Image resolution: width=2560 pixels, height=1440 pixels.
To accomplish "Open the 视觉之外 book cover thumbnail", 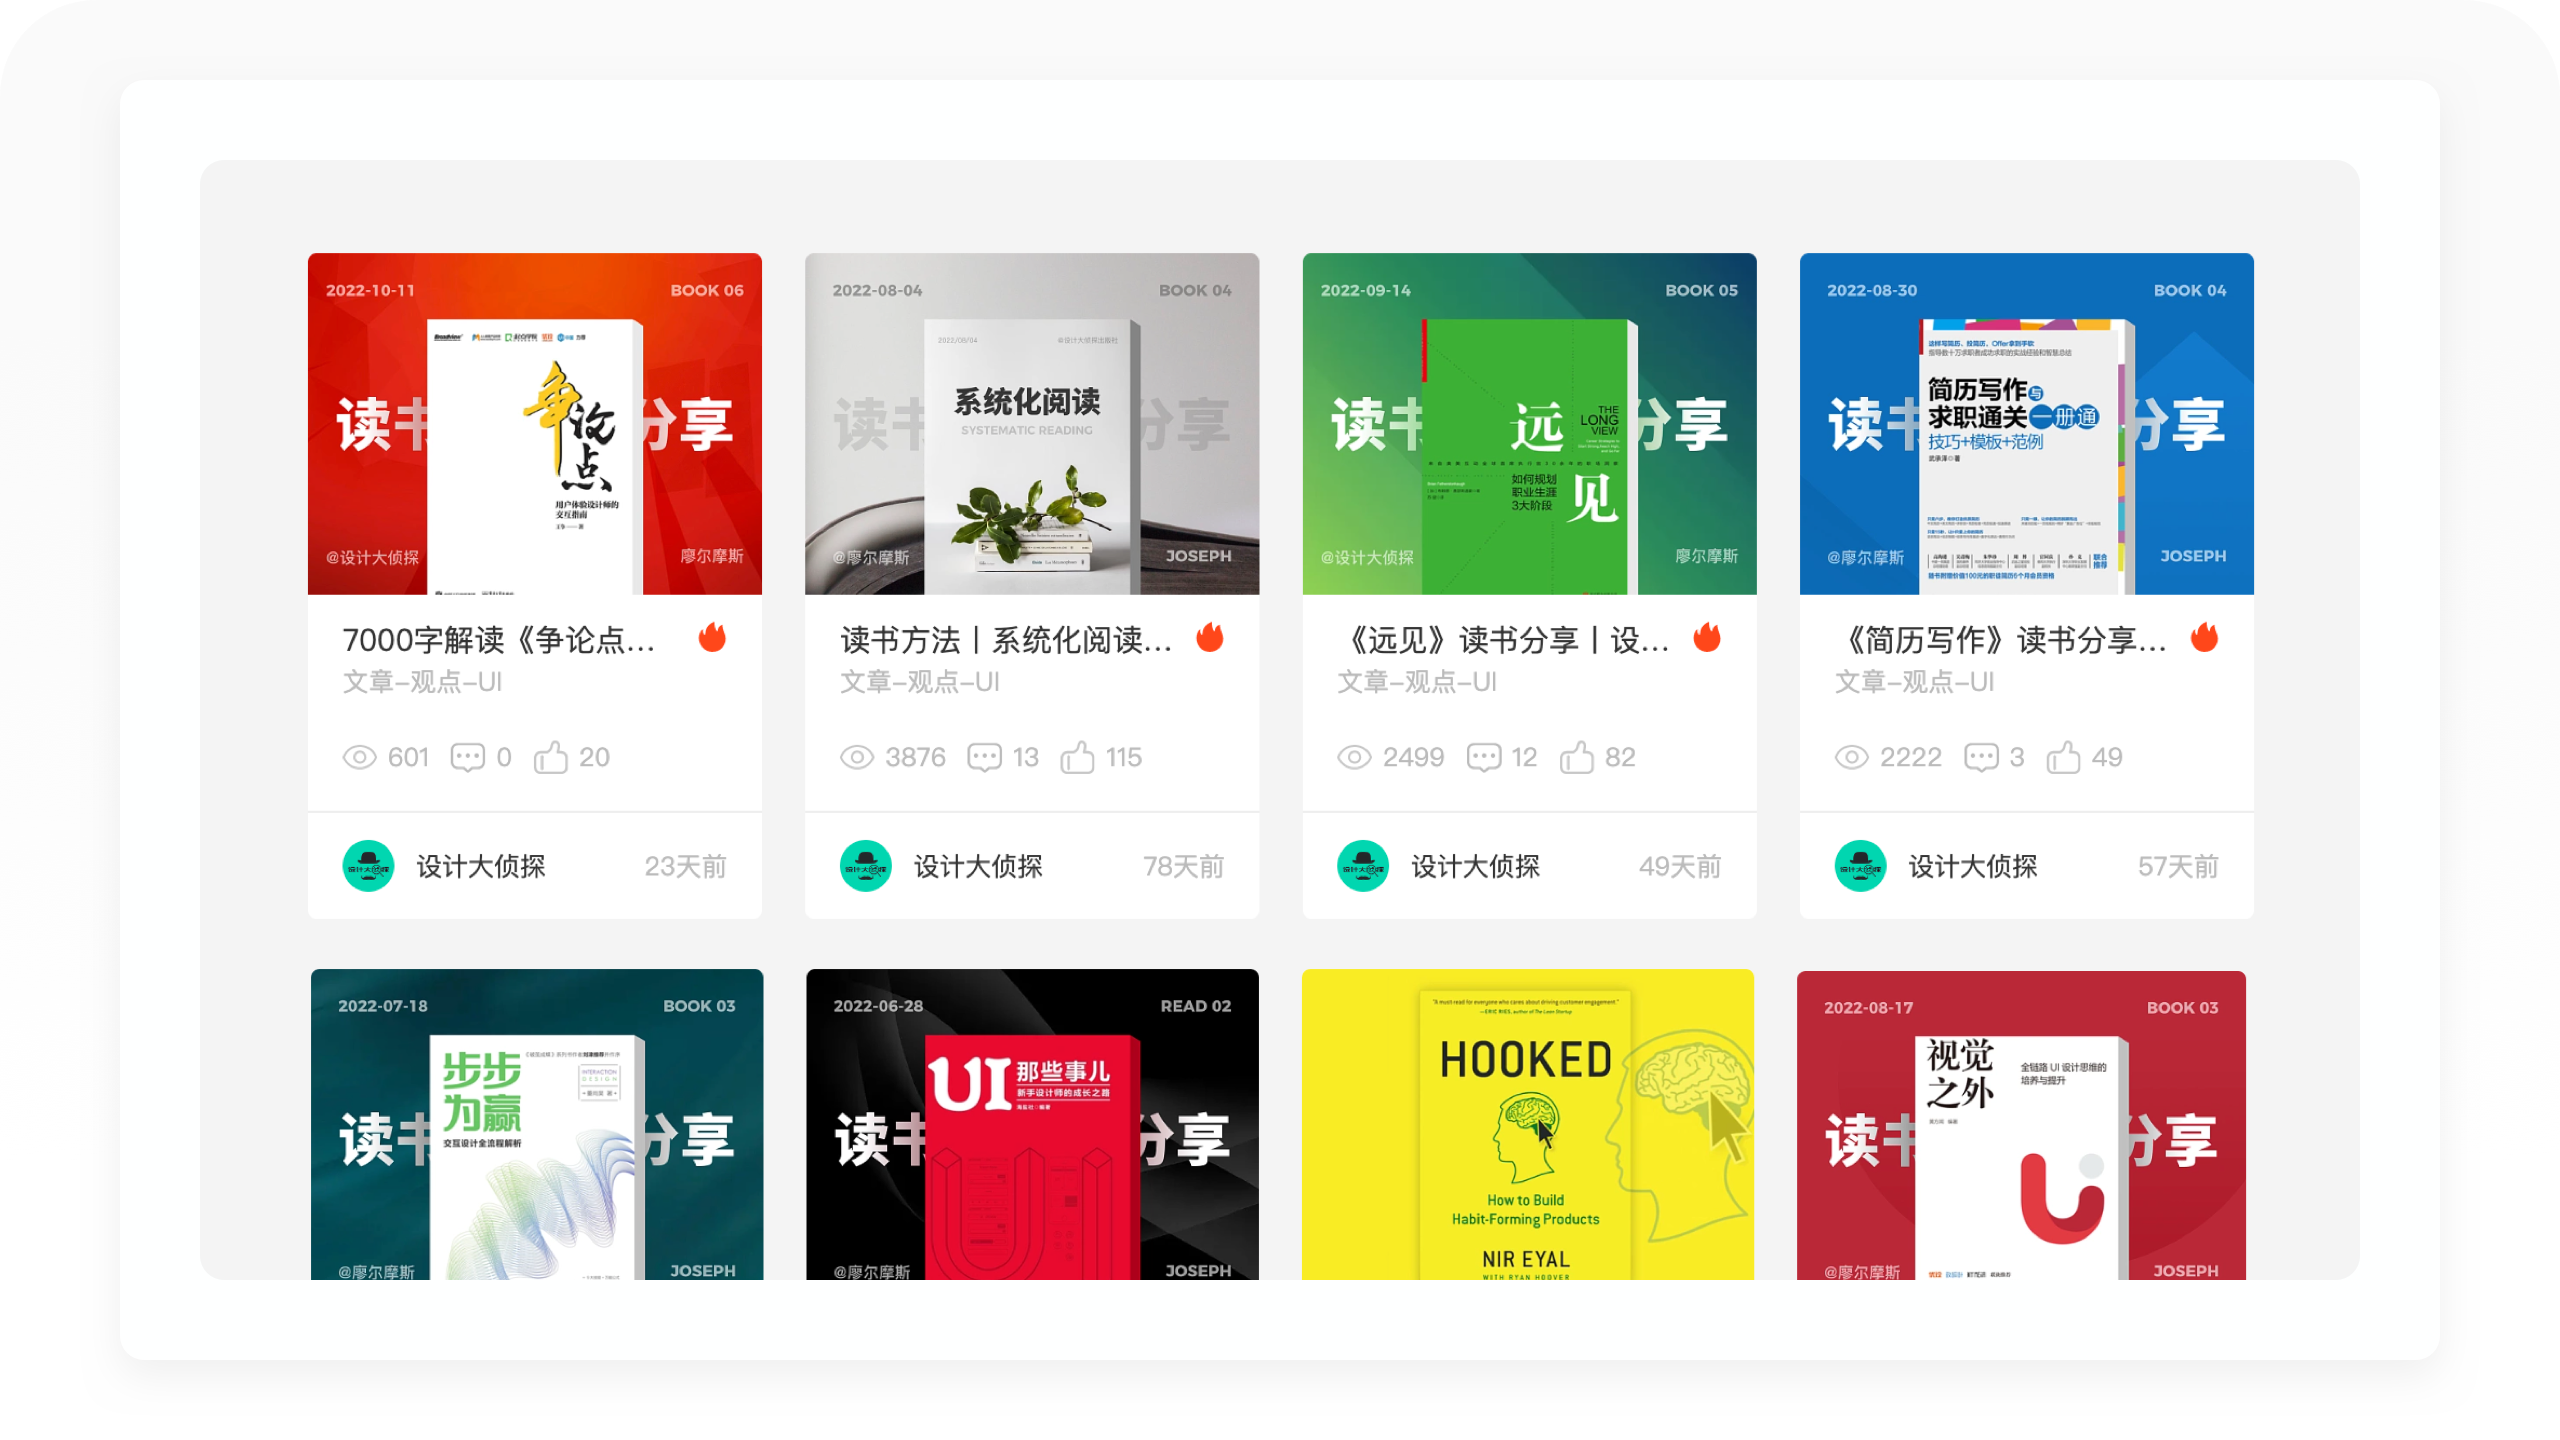I will coord(2021,1124).
